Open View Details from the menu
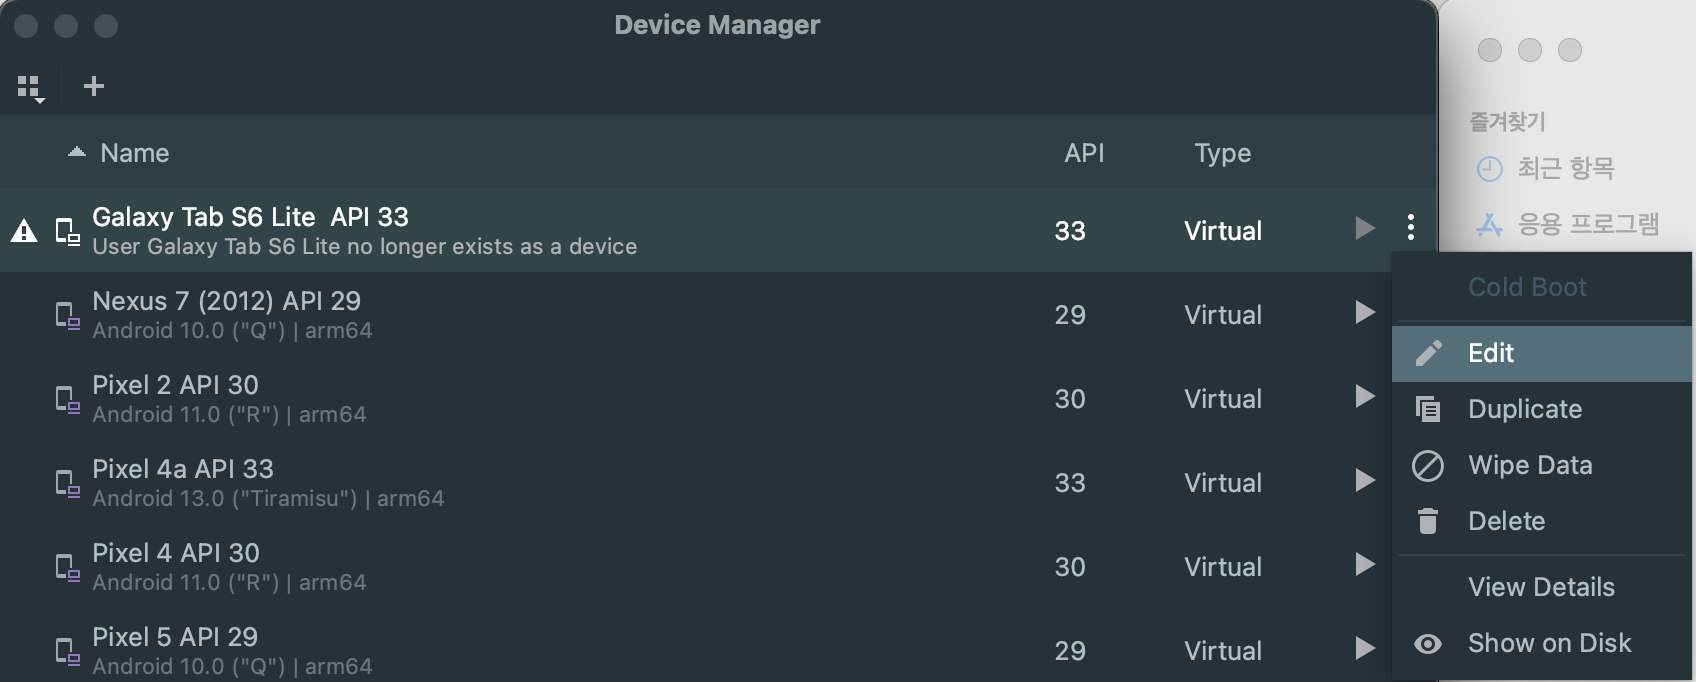 coord(1541,587)
